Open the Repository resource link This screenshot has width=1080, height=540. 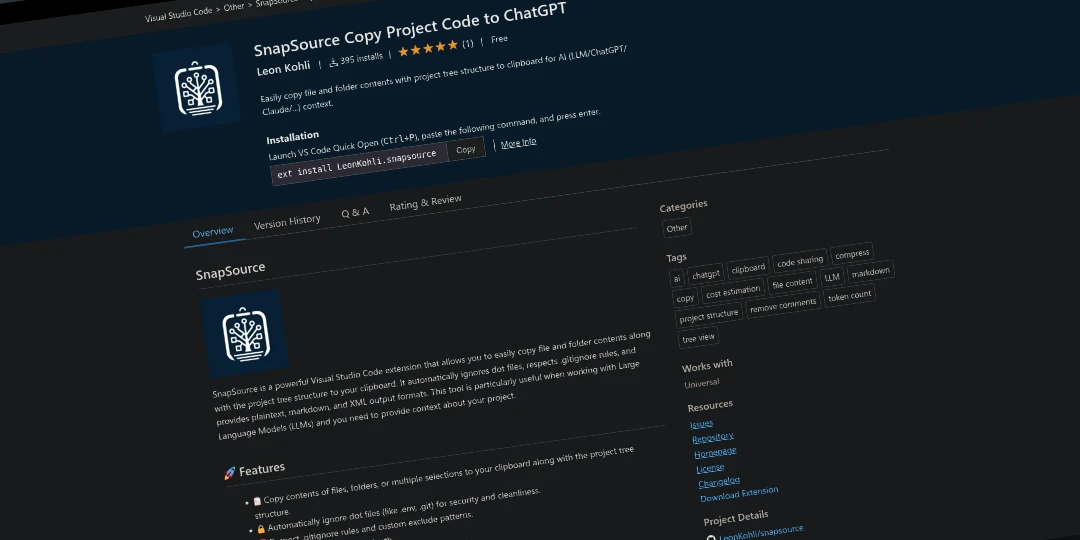(713, 438)
